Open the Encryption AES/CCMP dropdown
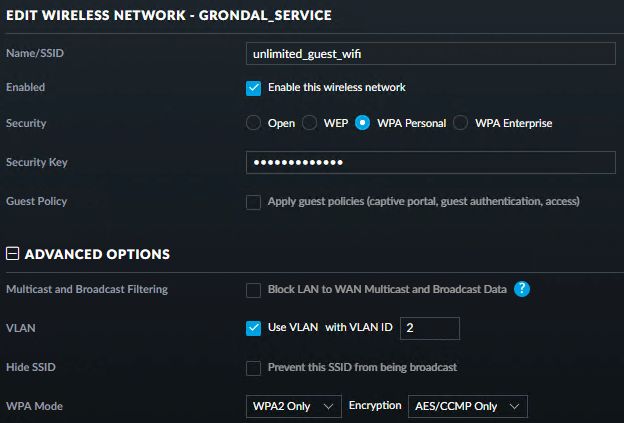624x423 pixels. point(467,406)
